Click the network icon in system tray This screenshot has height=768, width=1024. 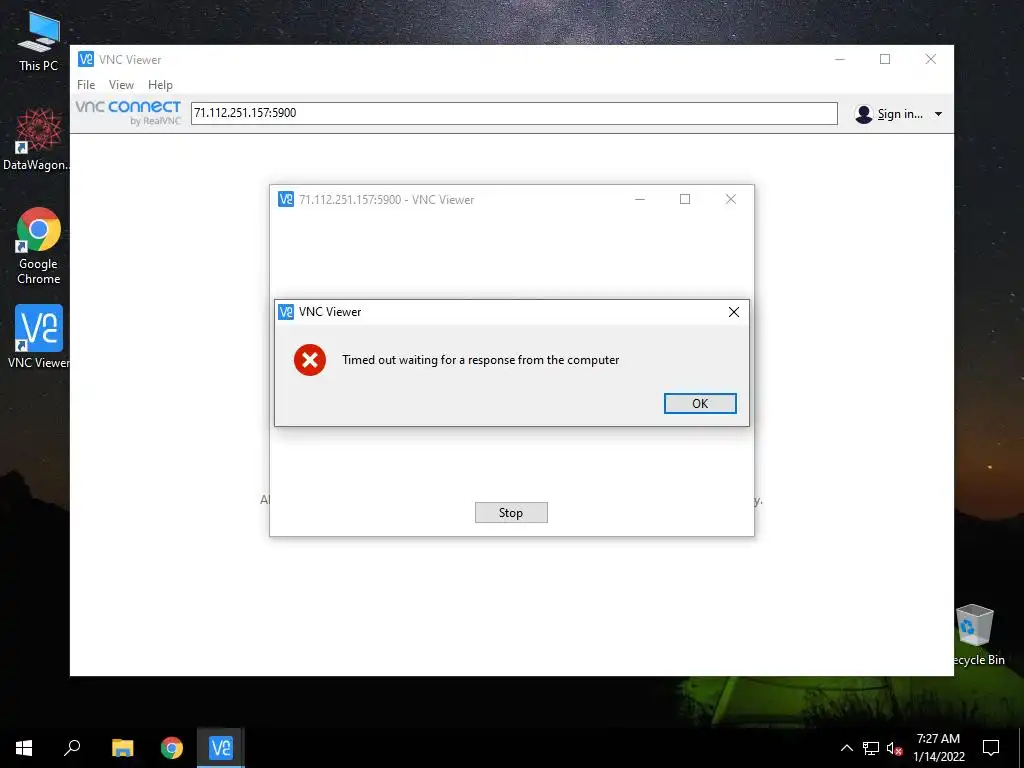(x=871, y=748)
